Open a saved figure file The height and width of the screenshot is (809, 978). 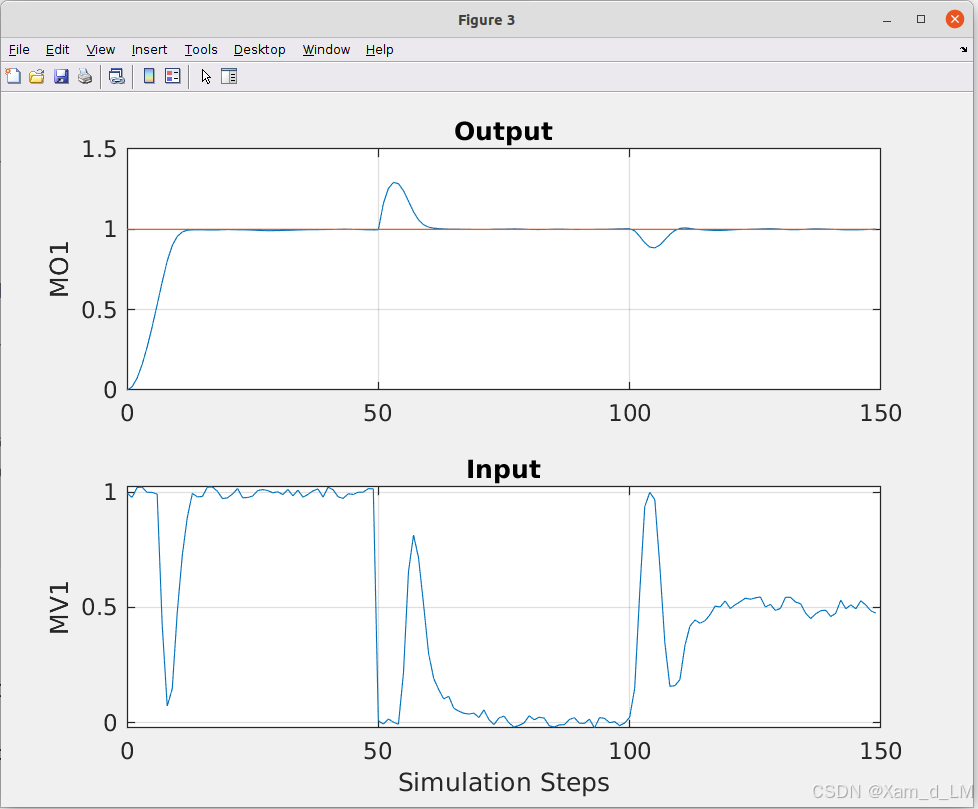[x=36, y=76]
